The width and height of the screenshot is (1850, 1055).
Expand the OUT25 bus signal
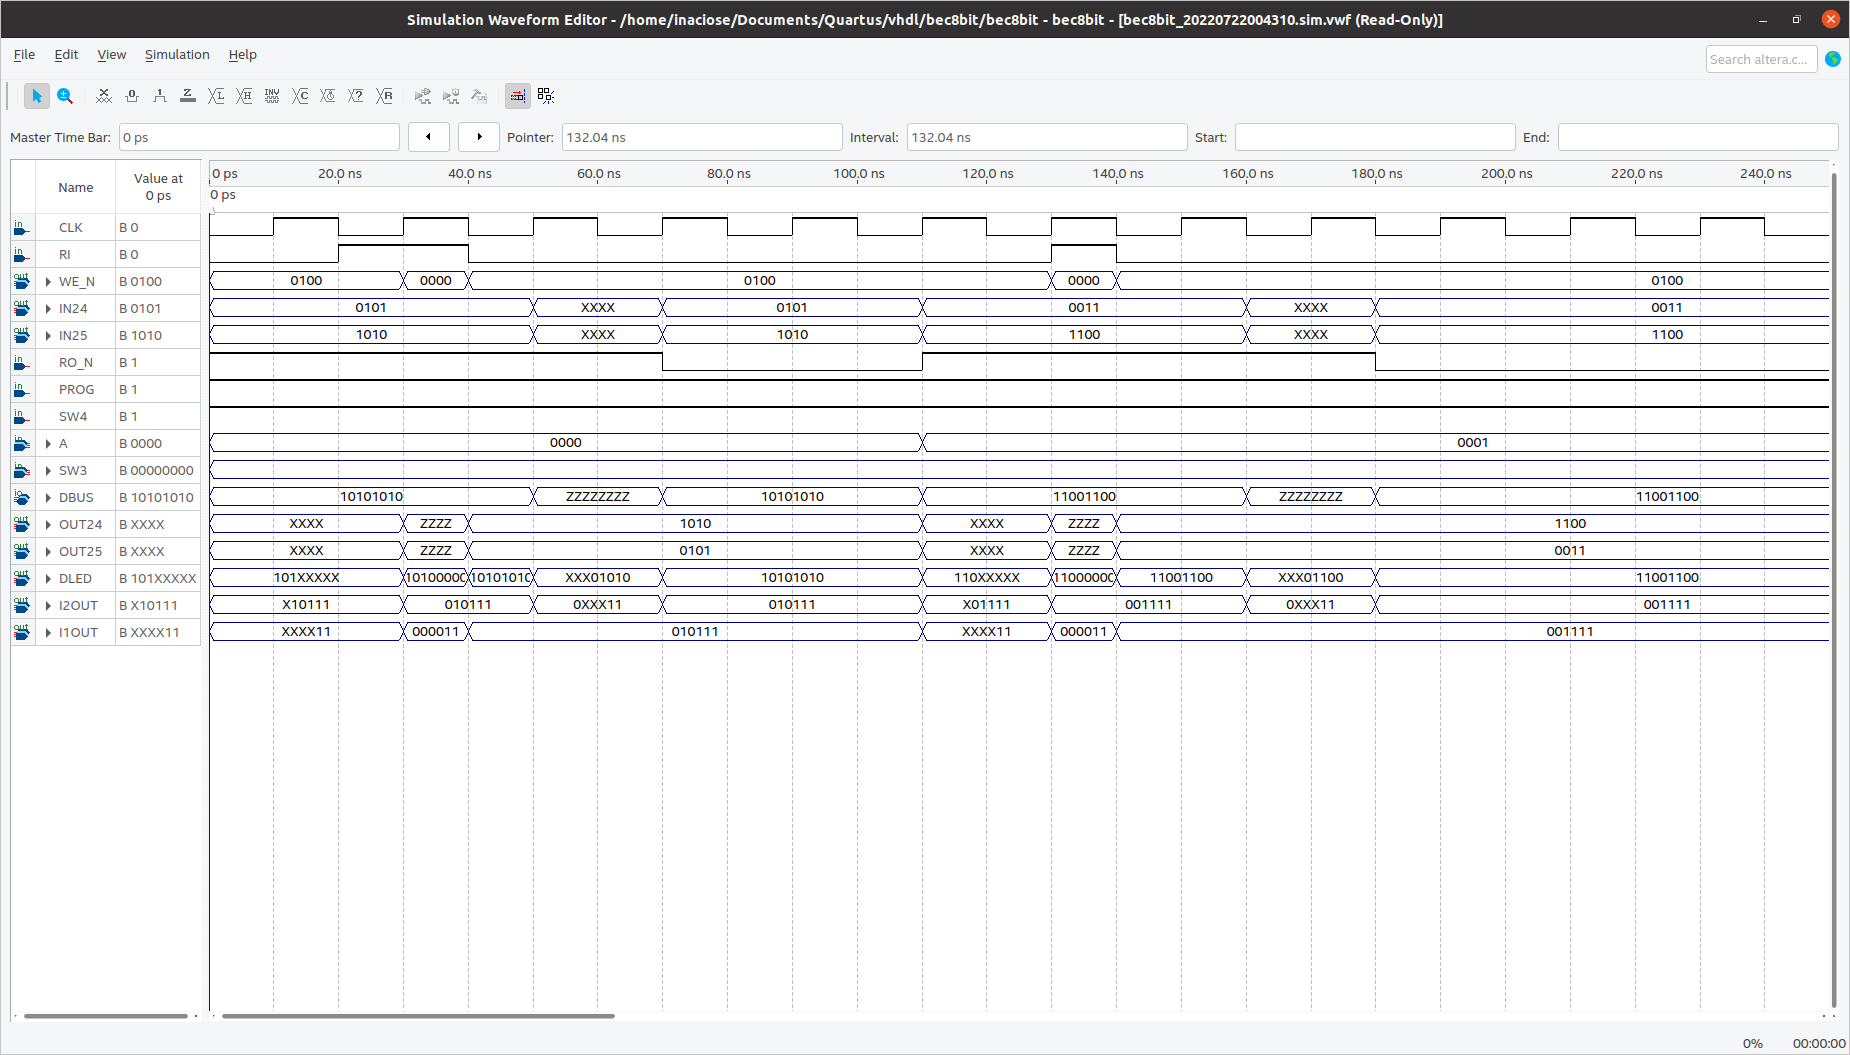pos(48,552)
